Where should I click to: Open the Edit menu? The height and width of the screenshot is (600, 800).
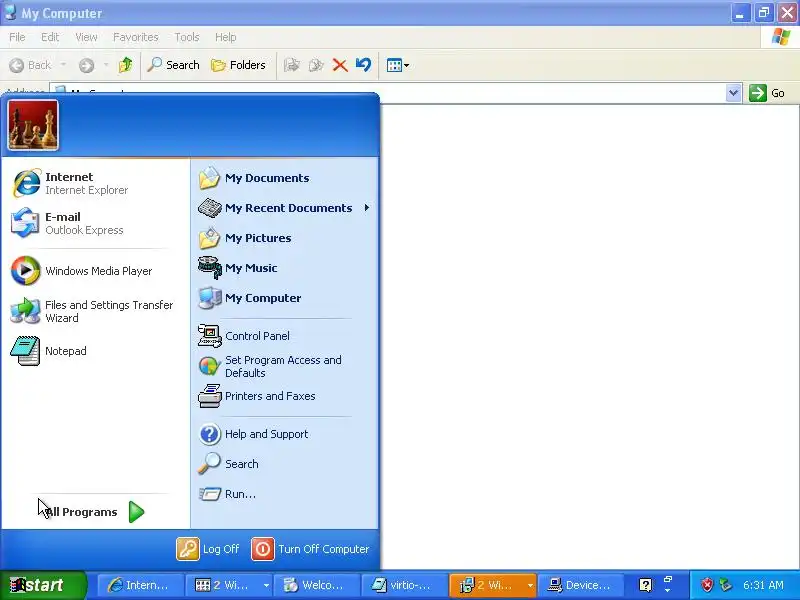coord(50,37)
